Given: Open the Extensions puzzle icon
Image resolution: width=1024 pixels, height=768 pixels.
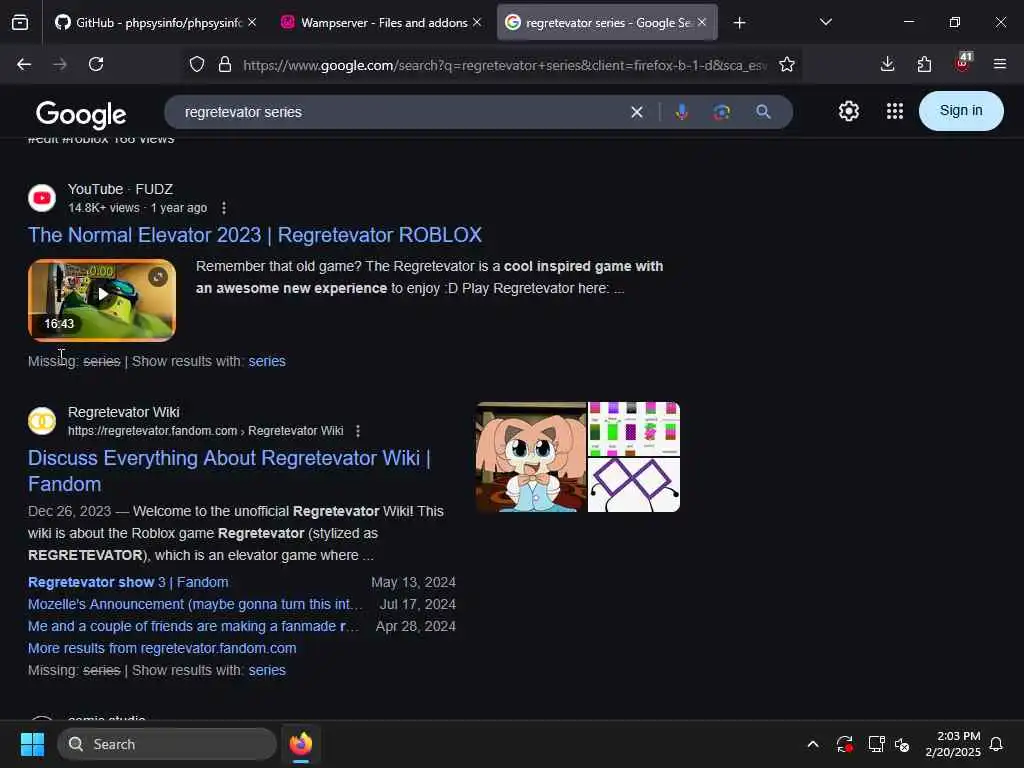Looking at the screenshot, I should tap(924, 64).
